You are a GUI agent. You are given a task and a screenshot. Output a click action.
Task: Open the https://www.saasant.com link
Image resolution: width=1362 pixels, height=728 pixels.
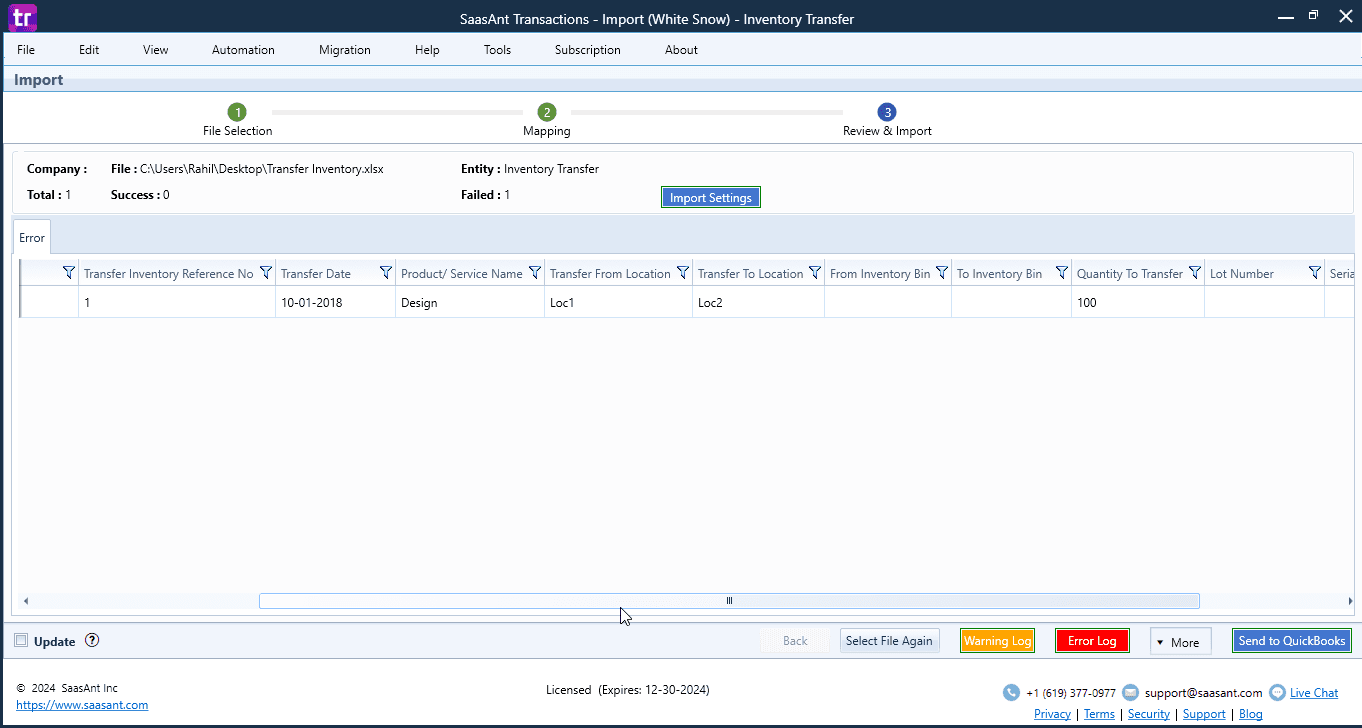coord(82,705)
